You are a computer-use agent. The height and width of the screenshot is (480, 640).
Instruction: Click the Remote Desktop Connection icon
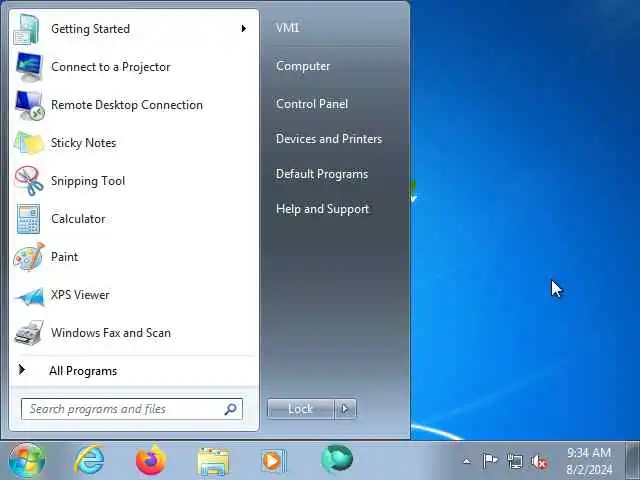(29, 105)
